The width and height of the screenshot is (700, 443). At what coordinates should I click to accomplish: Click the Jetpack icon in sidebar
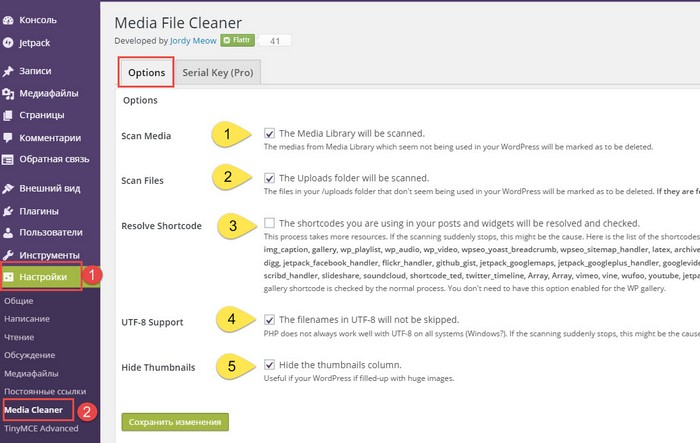(x=8, y=43)
